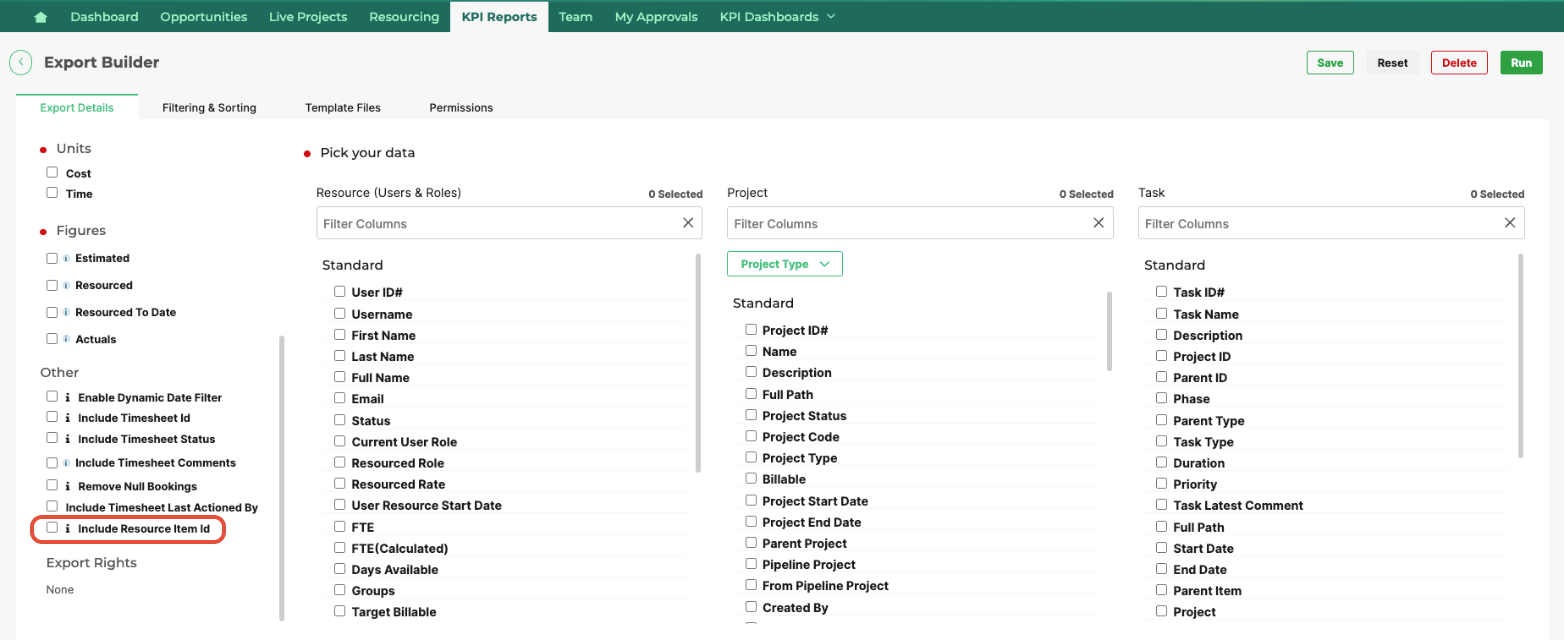Select the User ID# column checkbox
The width and height of the screenshot is (1564, 640).
340,292
